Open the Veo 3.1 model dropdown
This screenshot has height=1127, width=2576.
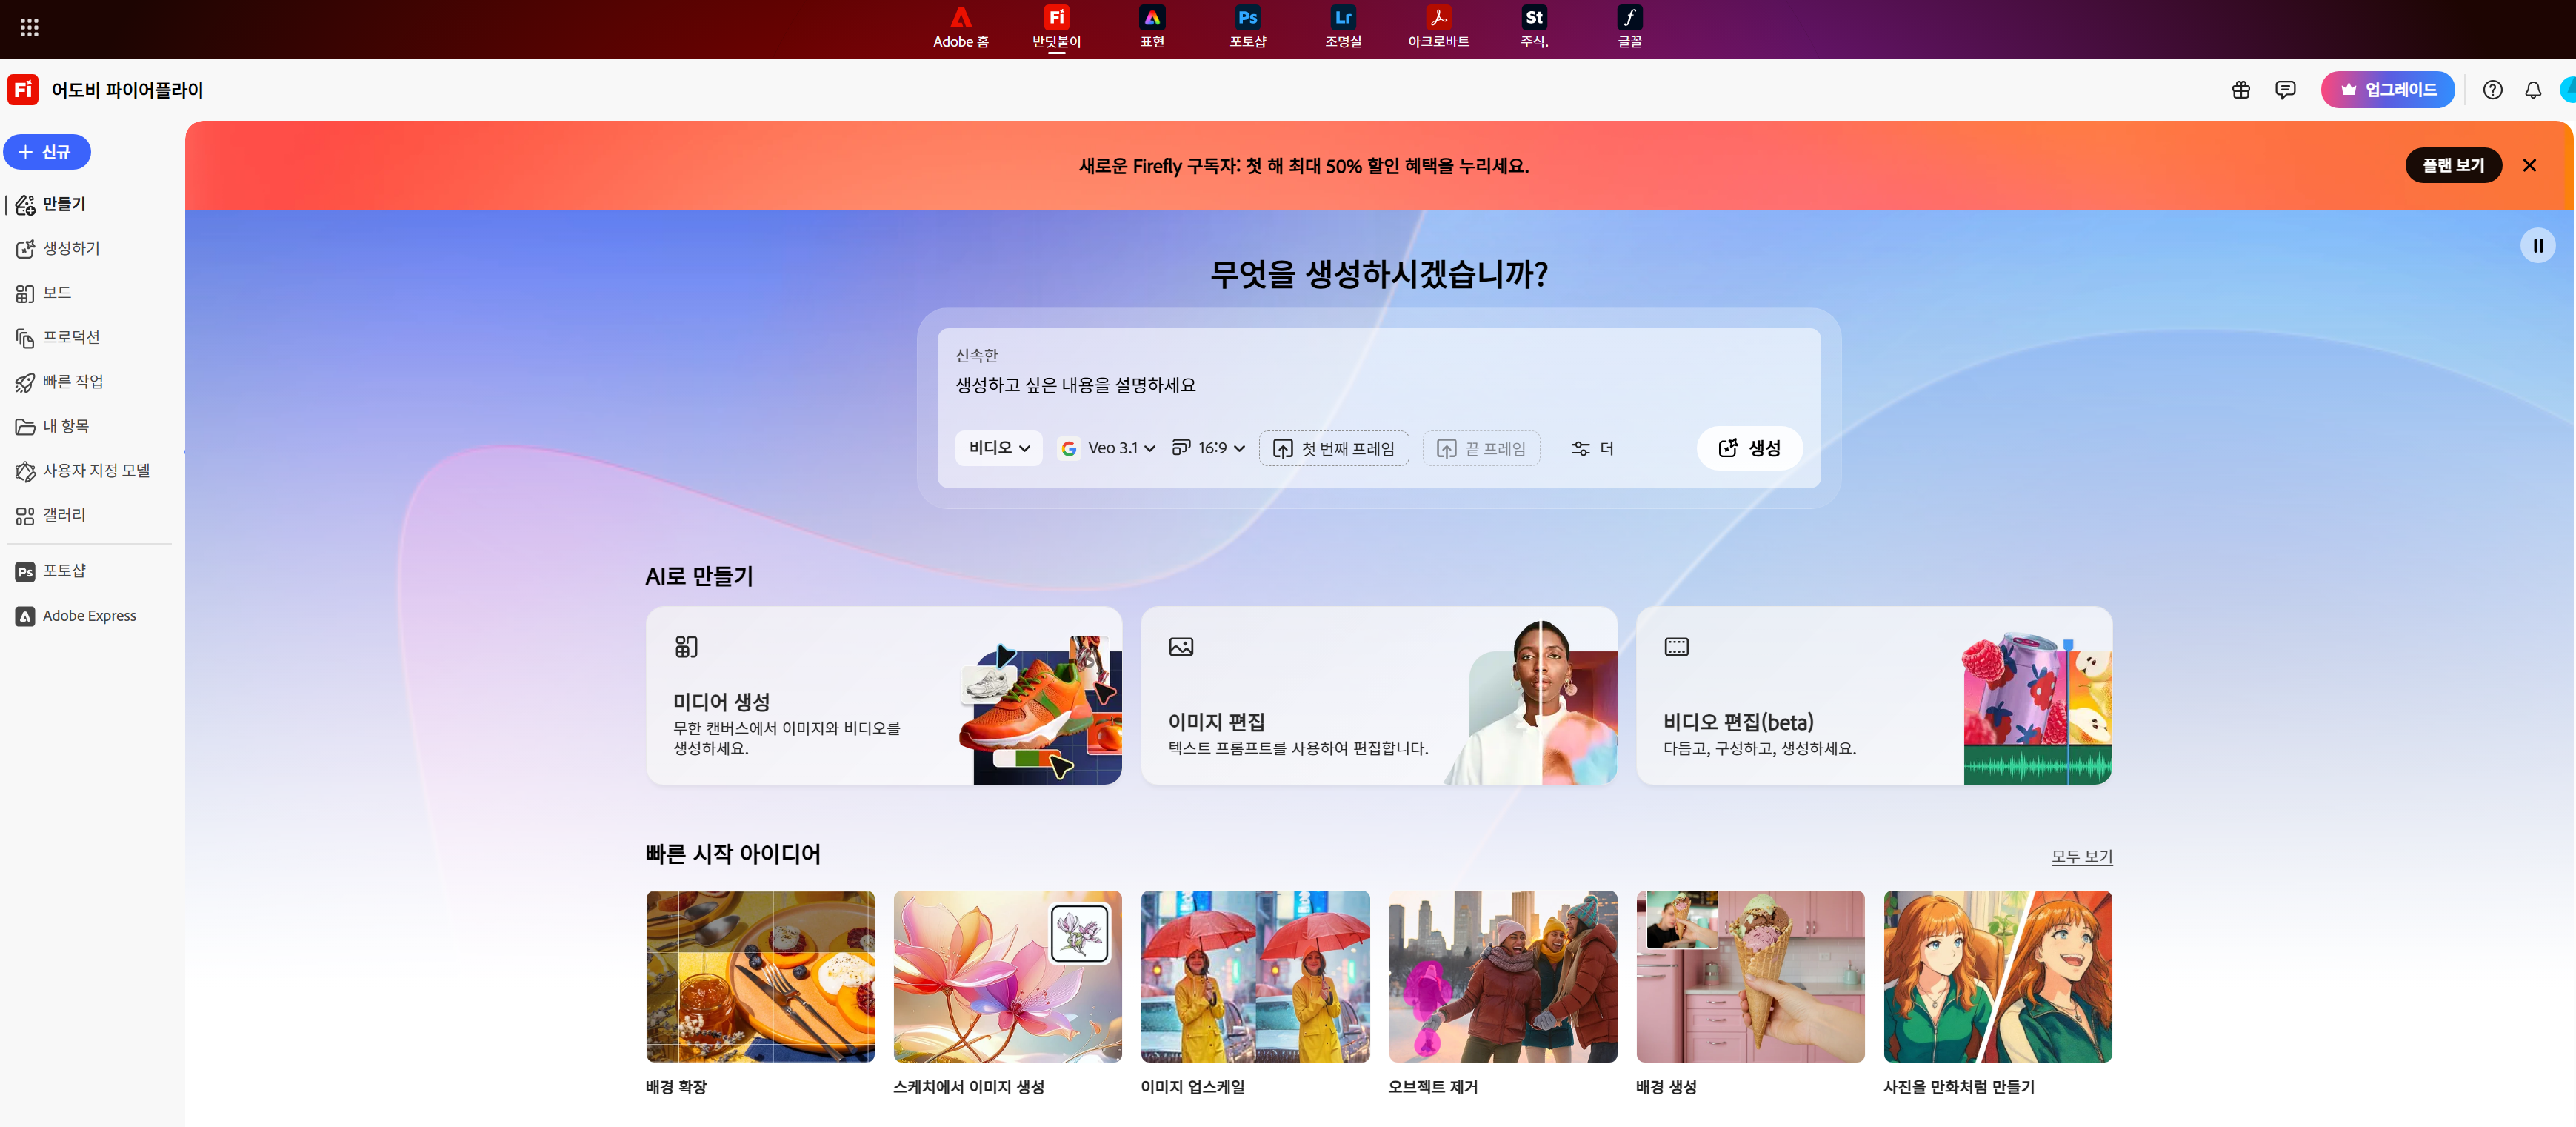point(1108,448)
